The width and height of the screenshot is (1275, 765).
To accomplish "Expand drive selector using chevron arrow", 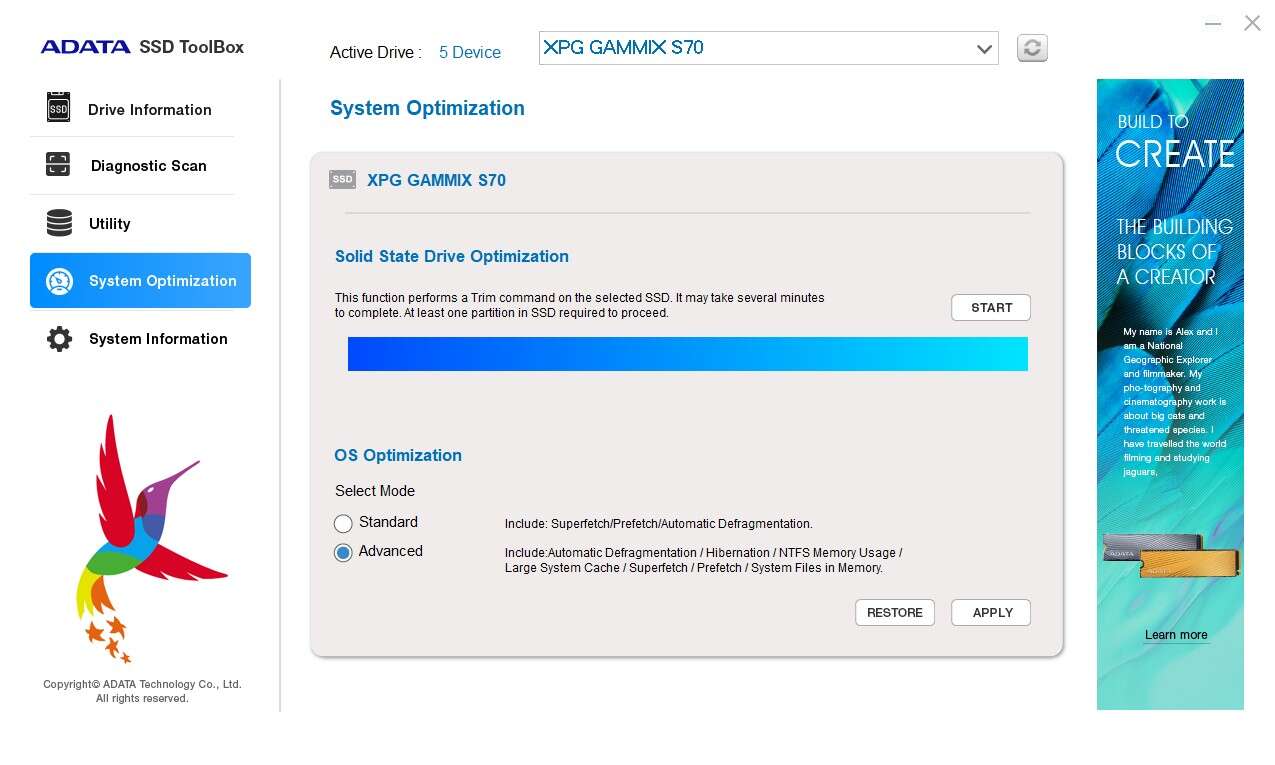I will [984, 49].
